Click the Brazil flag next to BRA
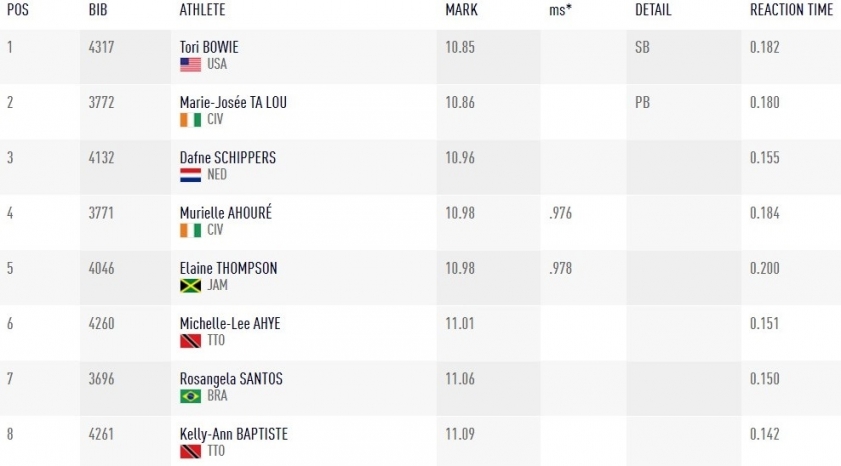841x466 pixels. [190, 396]
